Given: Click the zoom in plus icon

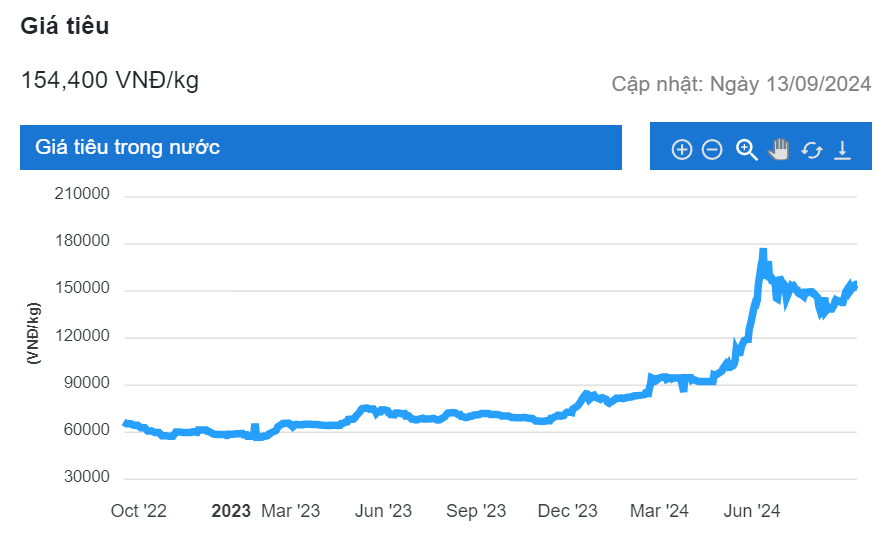Looking at the screenshot, I should pos(681,150).
